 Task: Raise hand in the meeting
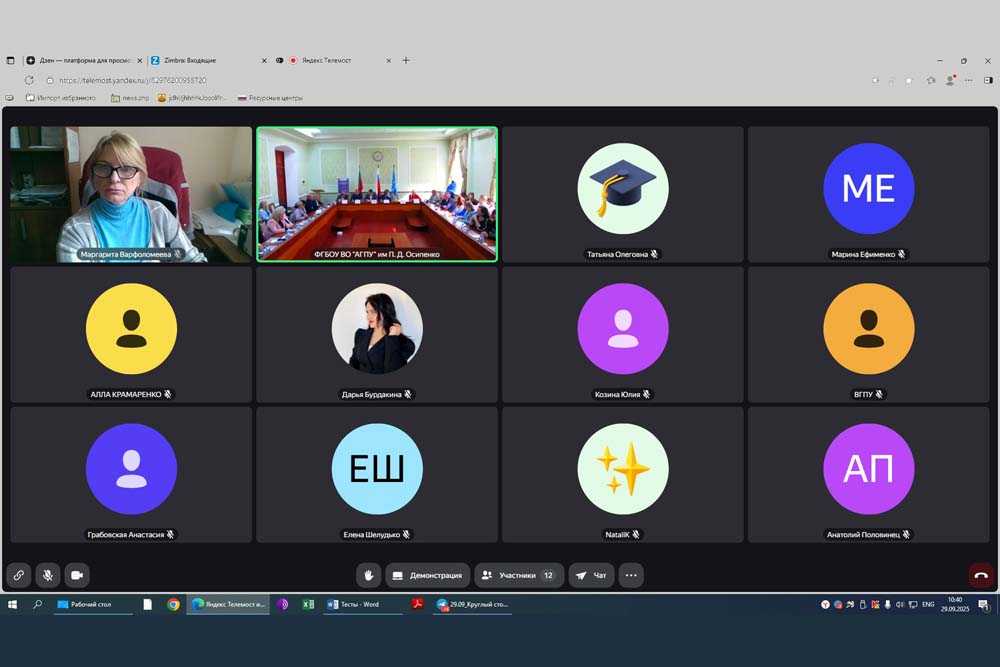(x=368, y=575)
